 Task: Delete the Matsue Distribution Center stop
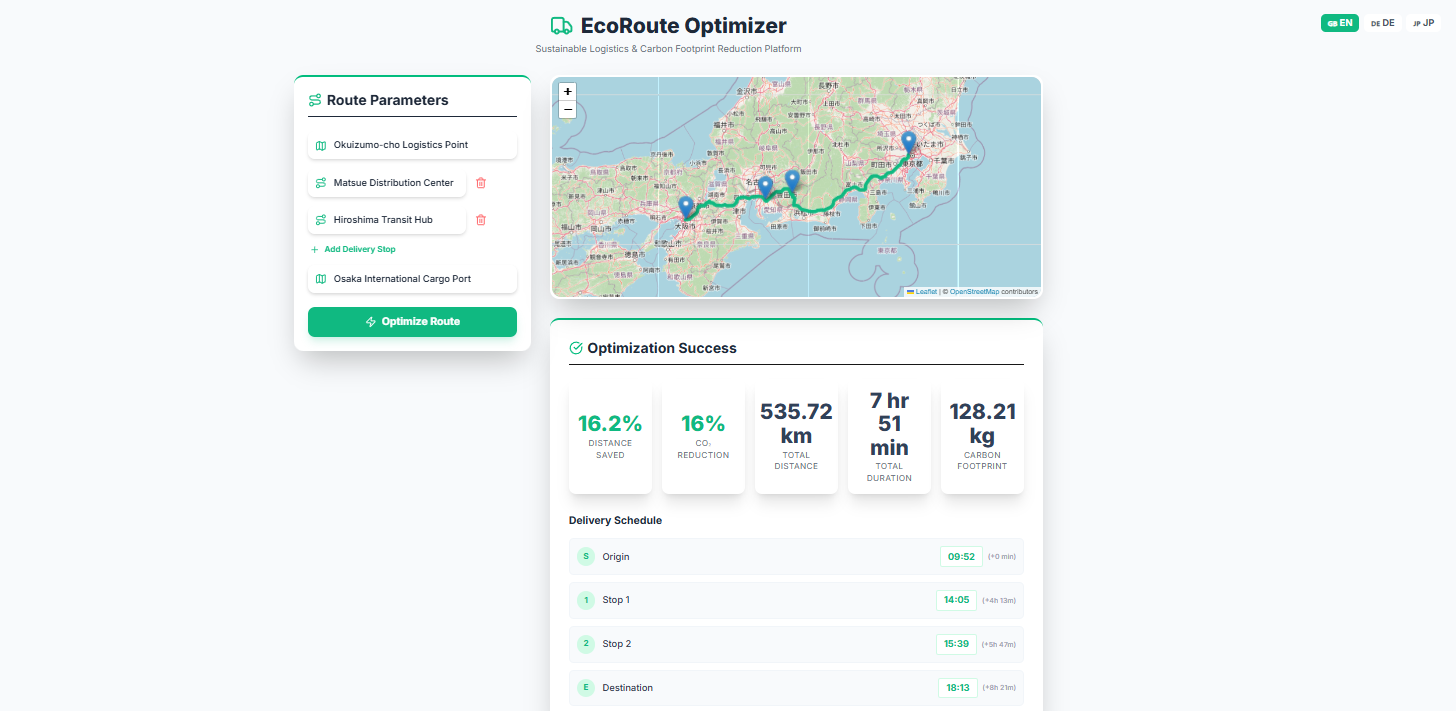click(x=481, y=183)
